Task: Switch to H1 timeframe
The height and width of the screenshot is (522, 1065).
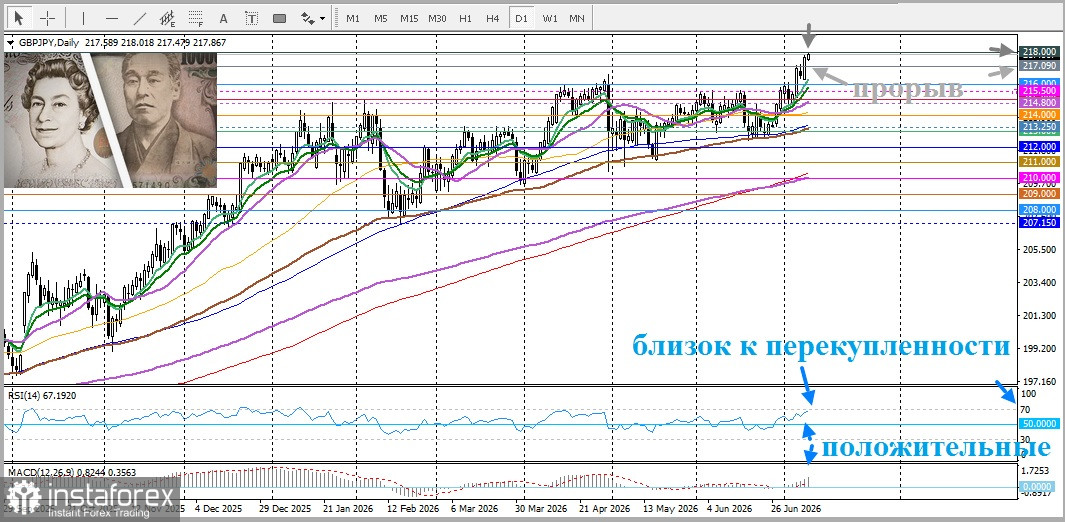Action: 465,18
